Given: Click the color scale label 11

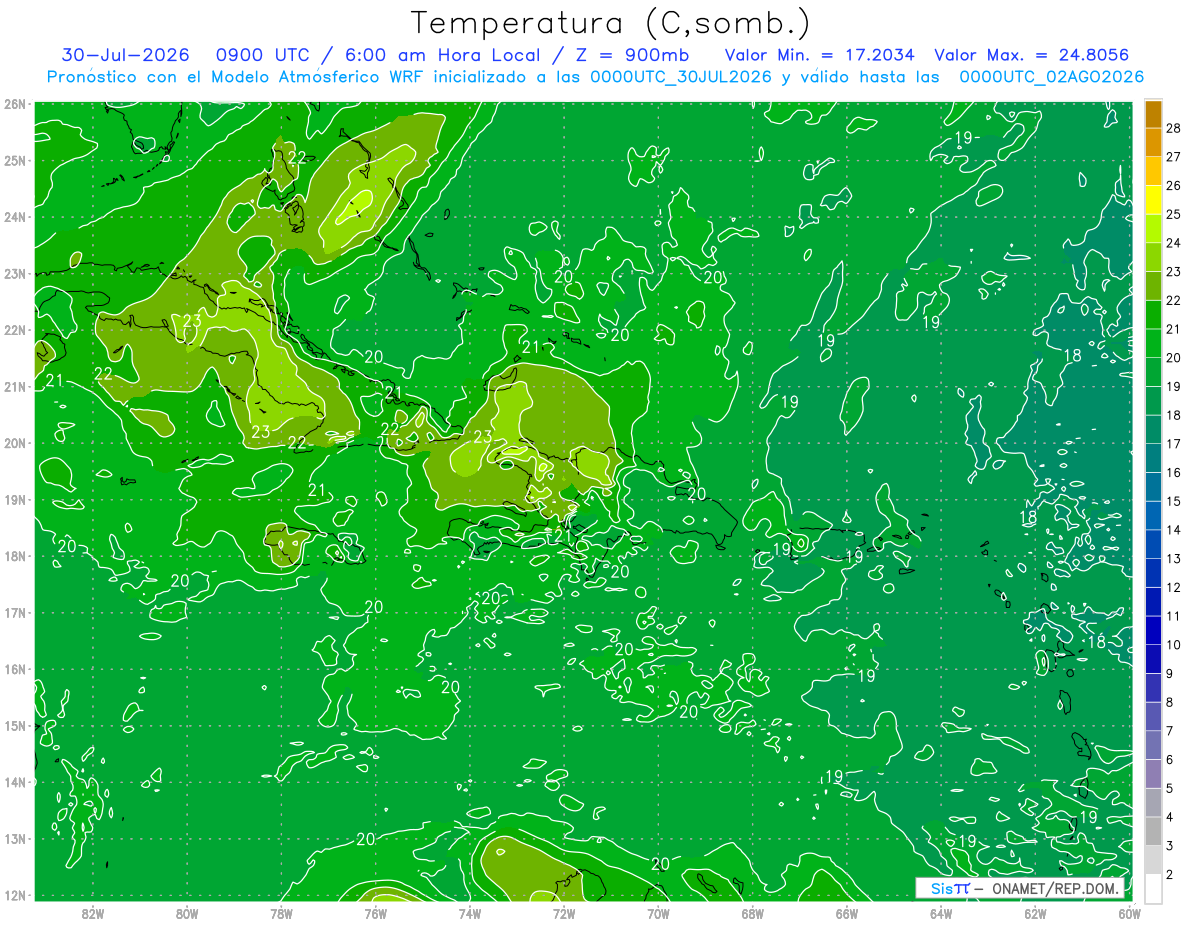Looking at the screenshot, I should [1173, 616].
